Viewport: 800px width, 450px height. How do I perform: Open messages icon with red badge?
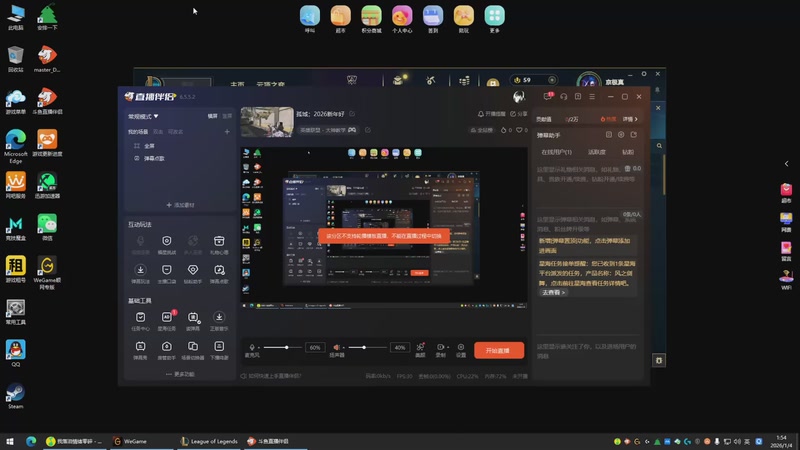pyautogui.click(x=547, y=96)
